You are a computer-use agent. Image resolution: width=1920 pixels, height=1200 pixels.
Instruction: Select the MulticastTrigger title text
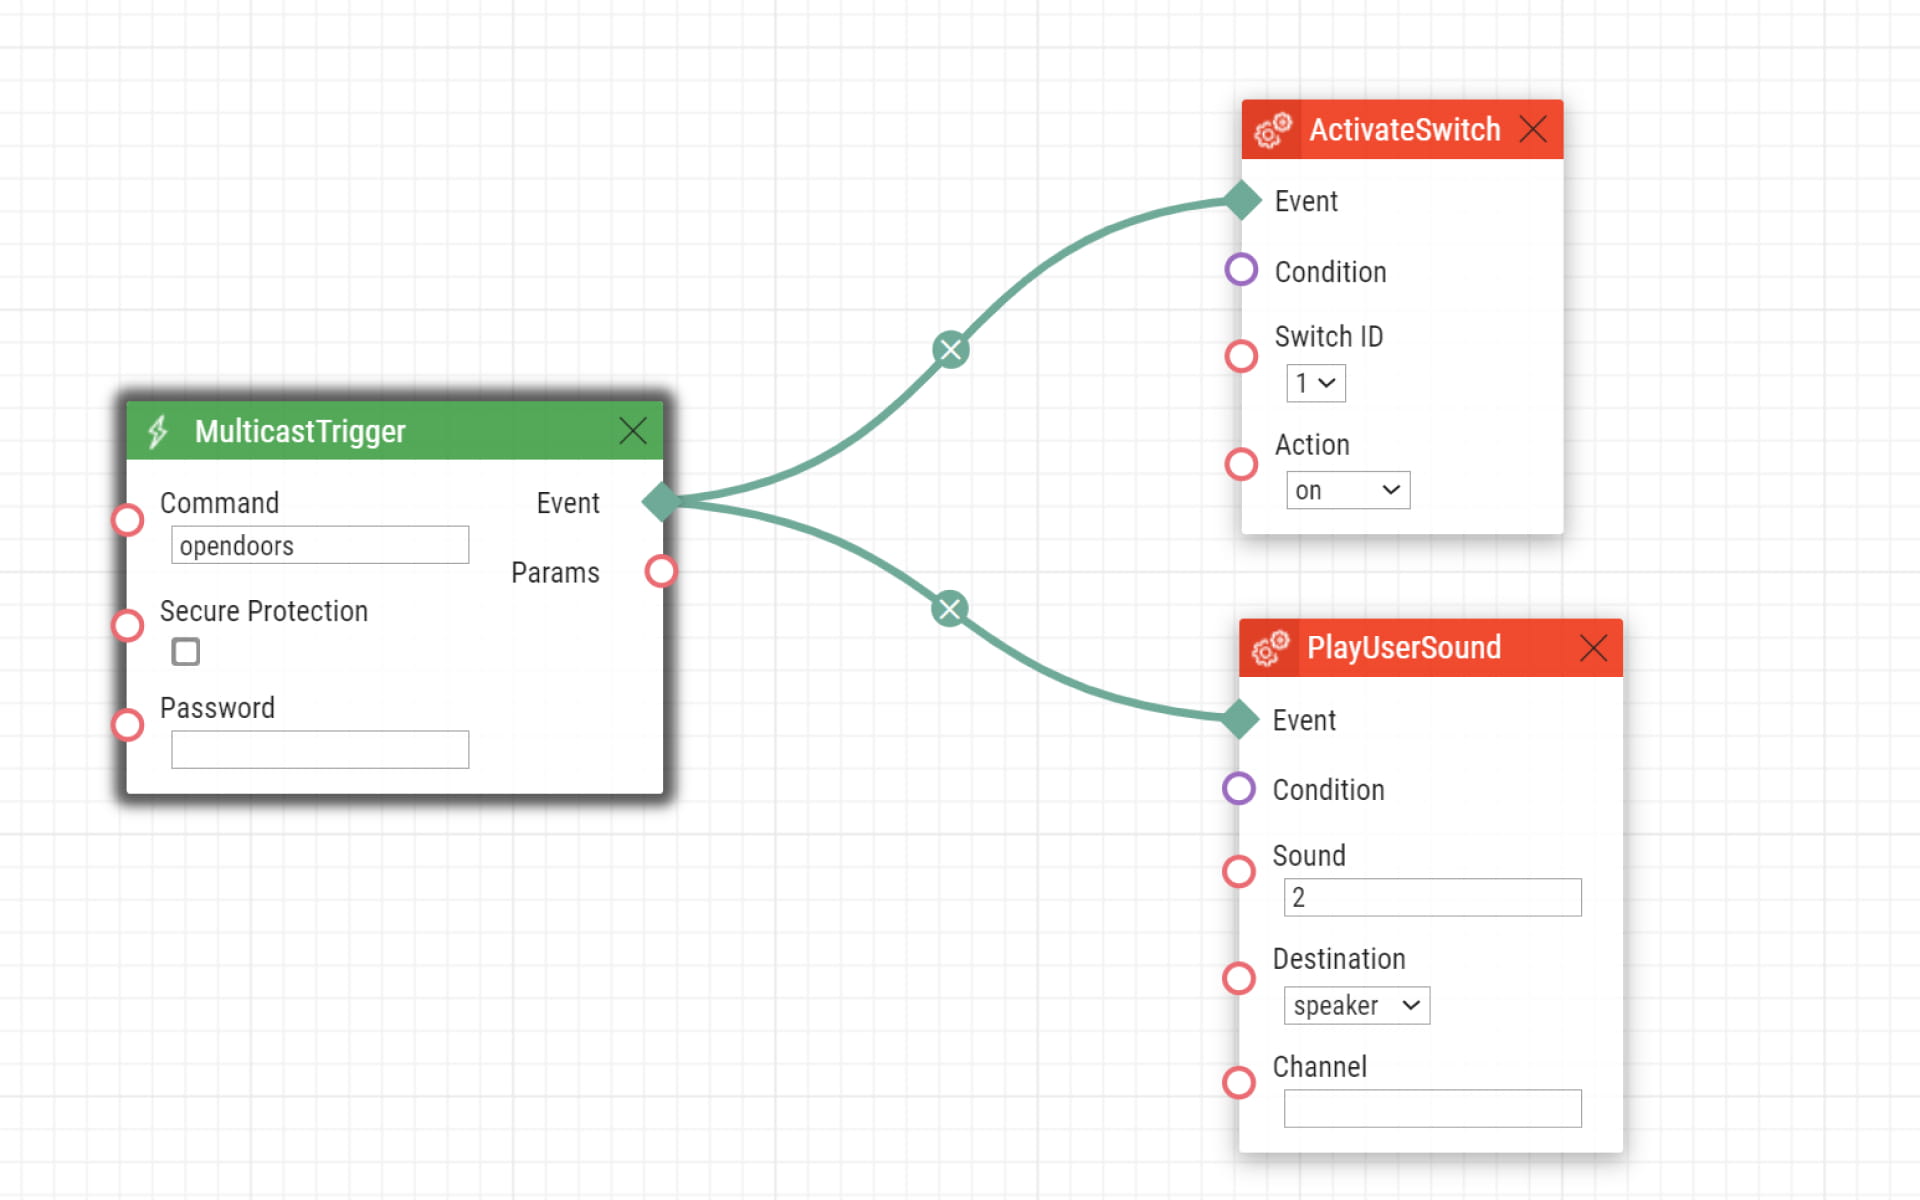pyautogui.click(x=300, y=432)
